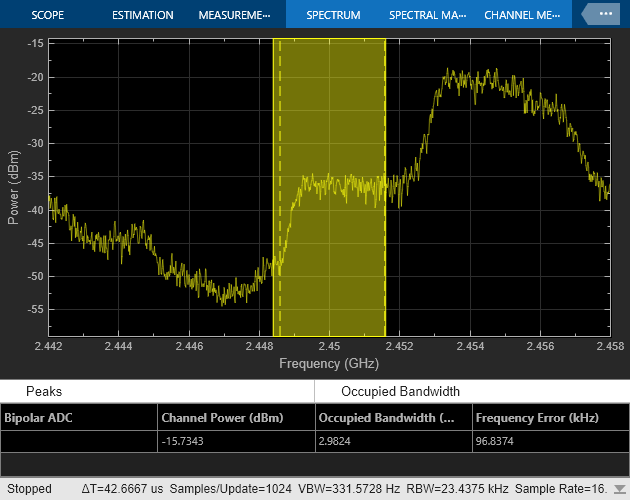This screenshot has height=500, width=630.
Task: Switch to CHANNEL MEASUREMENTS tab
Action: (522, 15)
